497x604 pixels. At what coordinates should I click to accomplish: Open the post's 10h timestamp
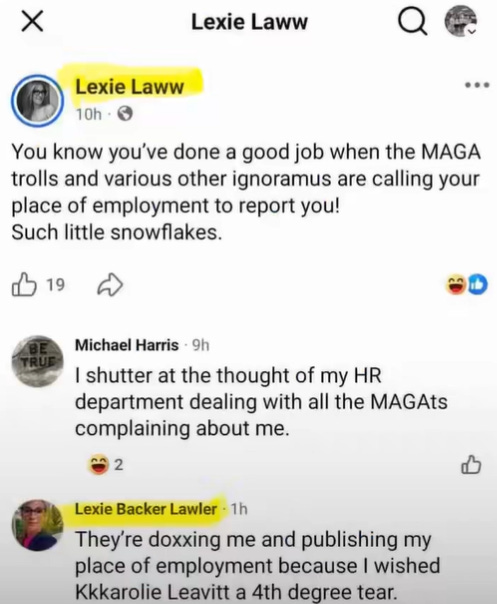(x=88, y=114)
